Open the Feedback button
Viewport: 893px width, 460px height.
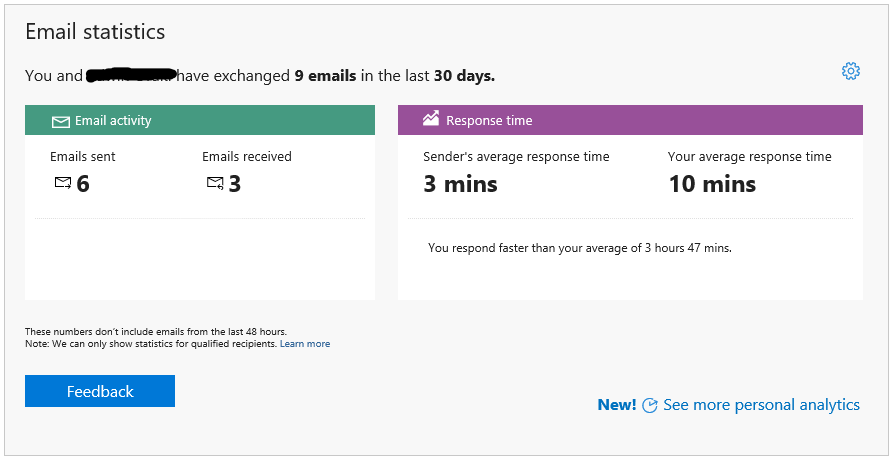100,391
